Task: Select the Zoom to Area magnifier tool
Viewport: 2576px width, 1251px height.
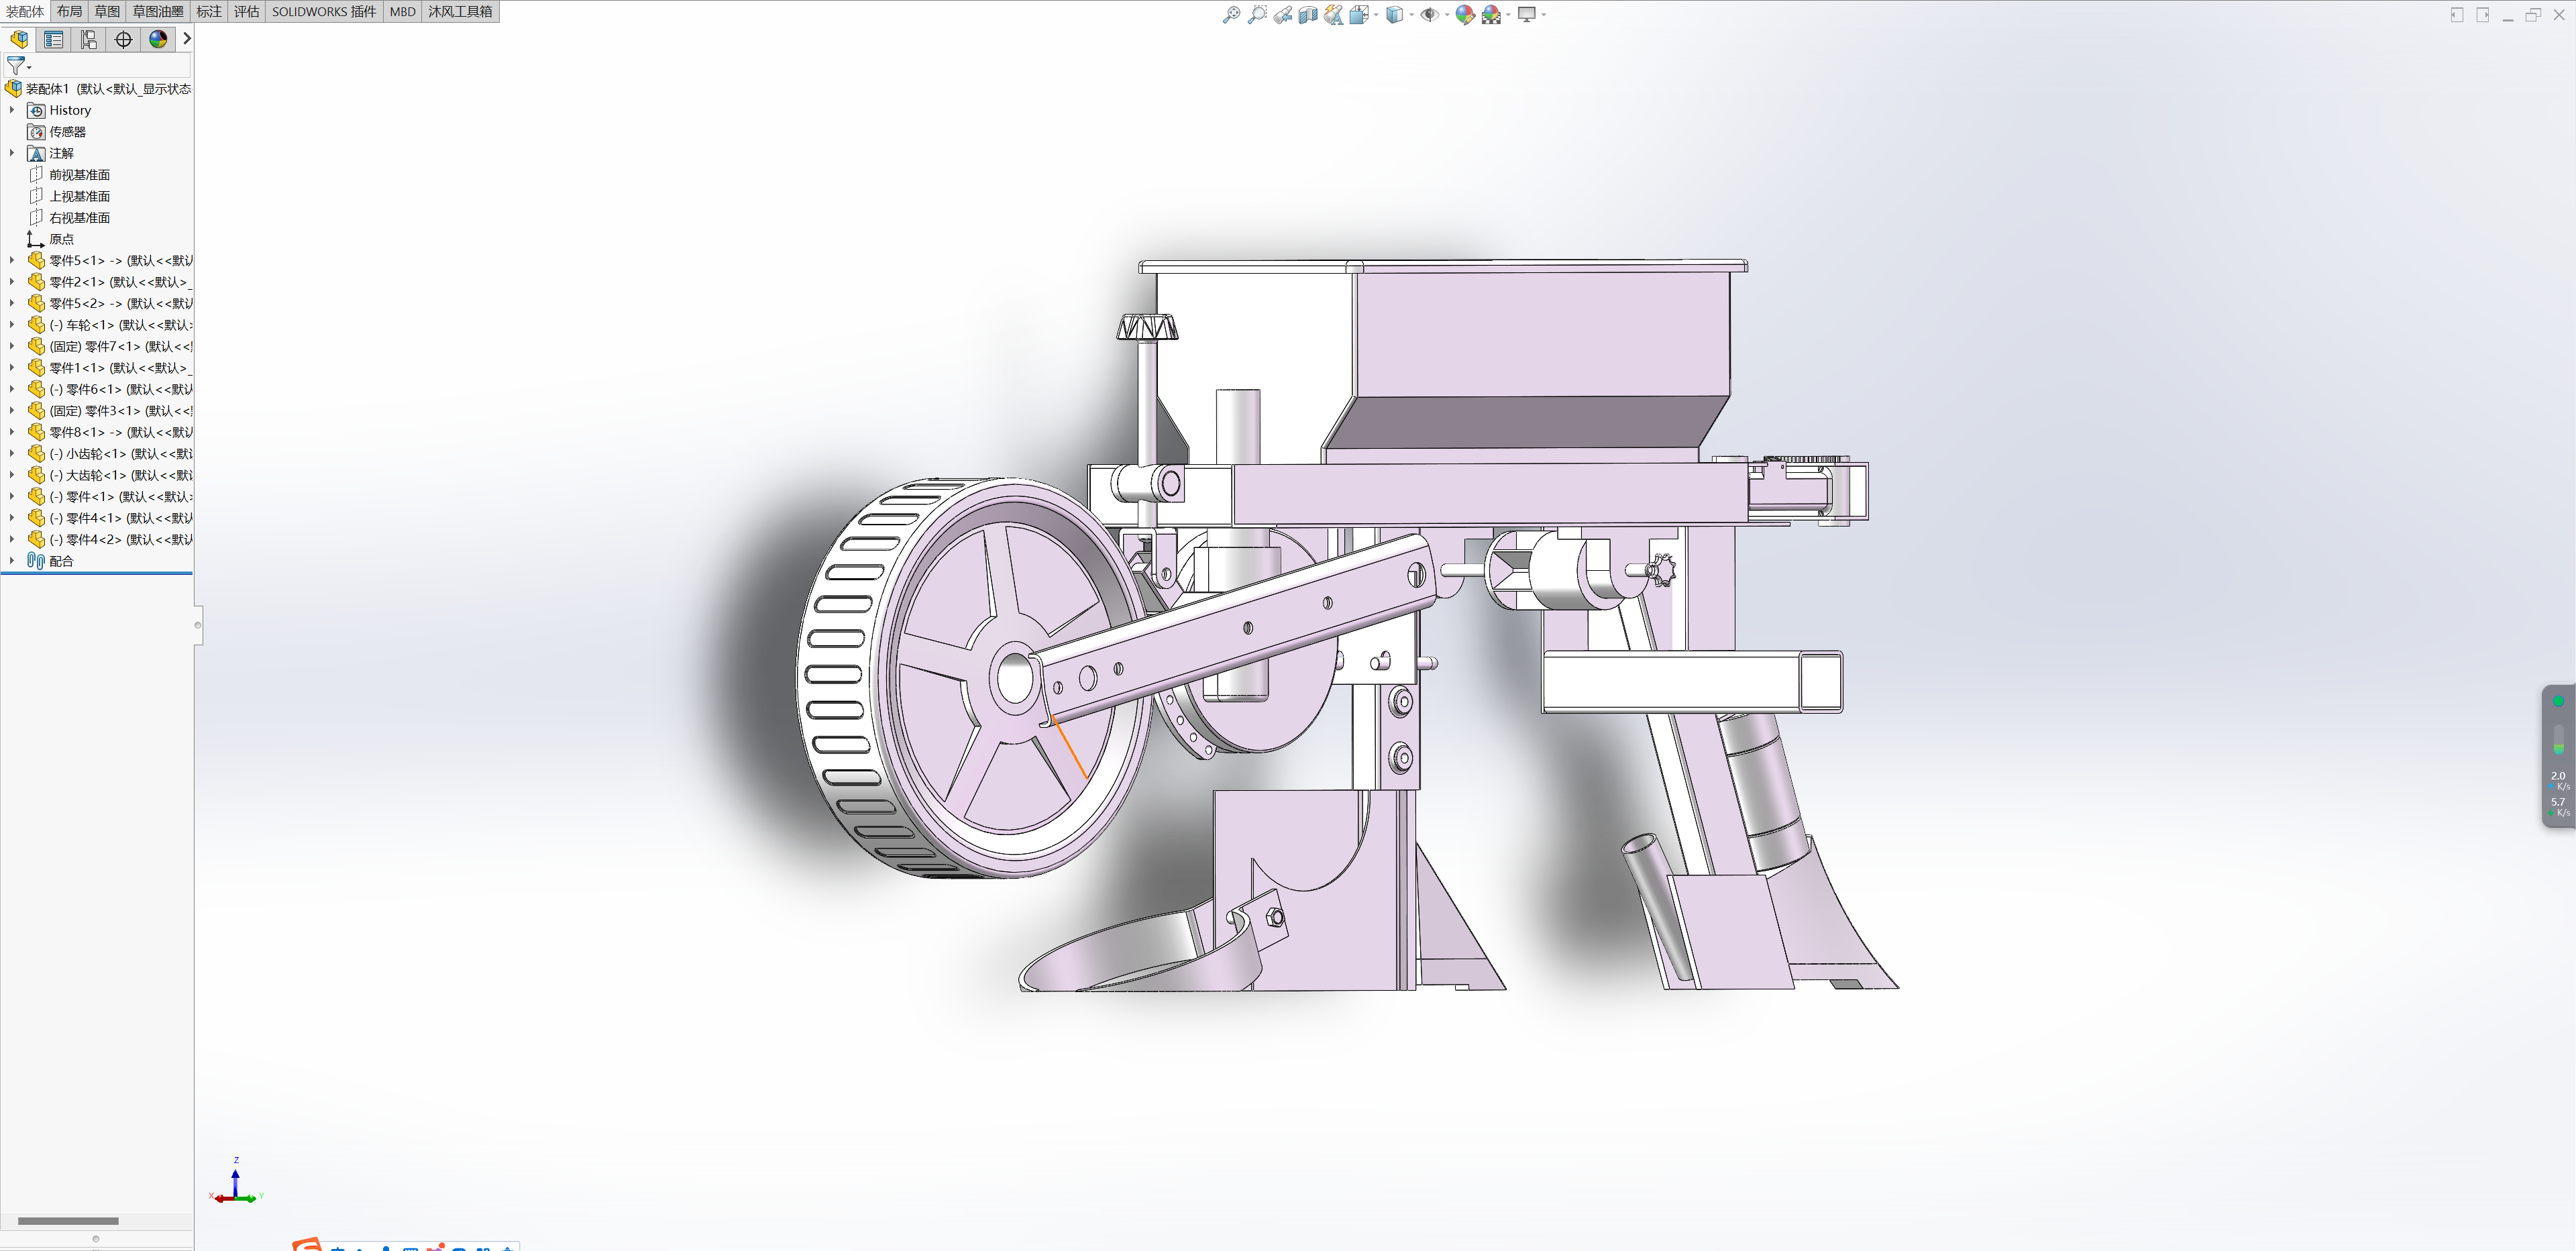Action: 1257,14
